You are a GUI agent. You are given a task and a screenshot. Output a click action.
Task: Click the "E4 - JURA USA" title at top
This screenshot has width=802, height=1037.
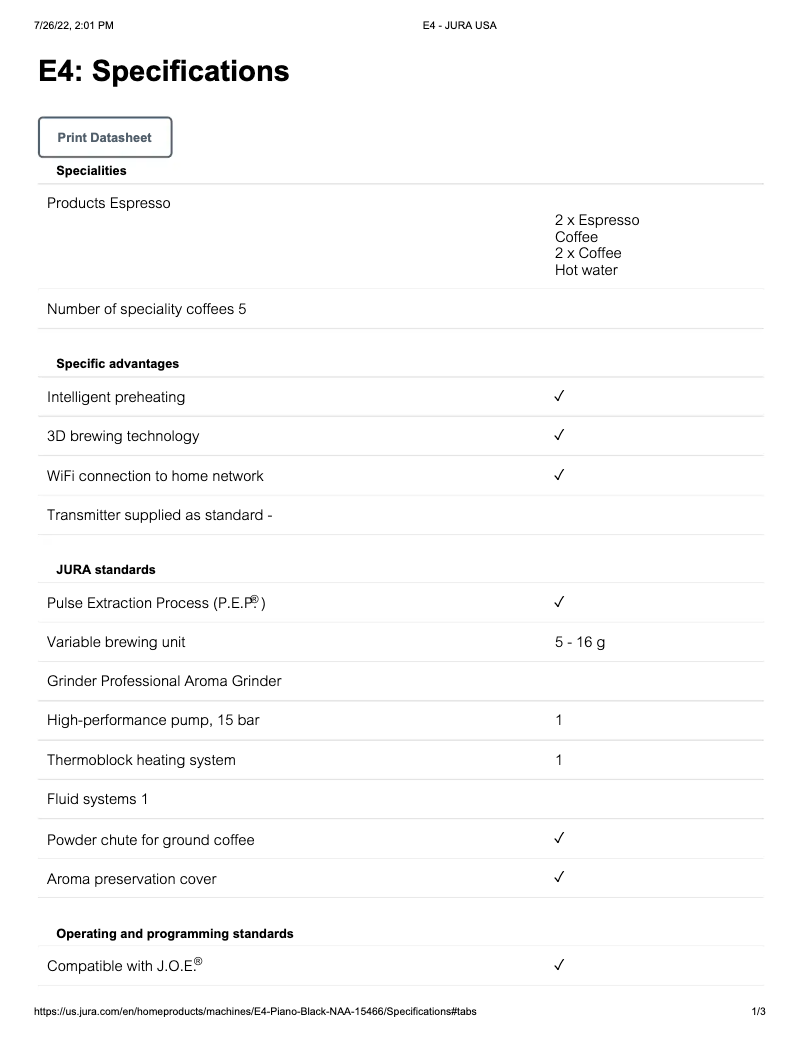pyautogui.click(x=459, y=26)
